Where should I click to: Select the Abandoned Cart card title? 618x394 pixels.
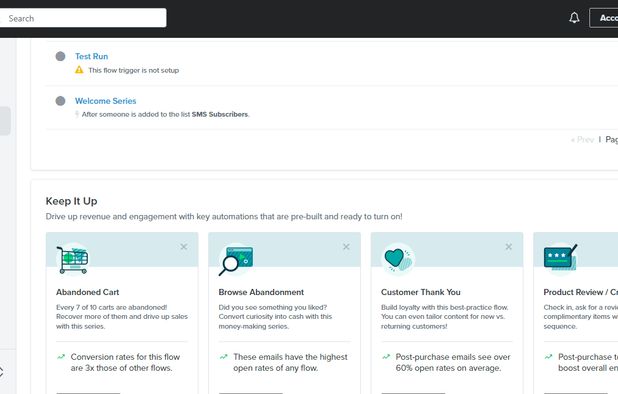87,292
